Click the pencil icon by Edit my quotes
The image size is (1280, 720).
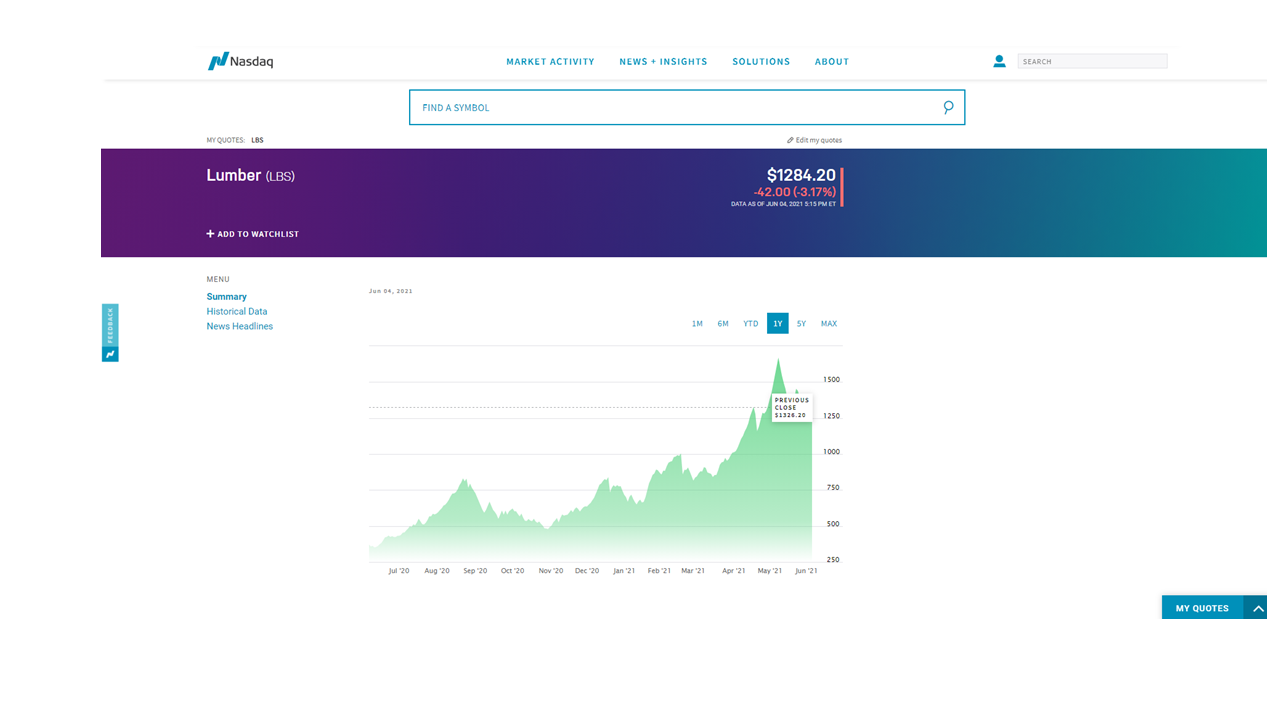pyautogui.click(x=790, y=140)
